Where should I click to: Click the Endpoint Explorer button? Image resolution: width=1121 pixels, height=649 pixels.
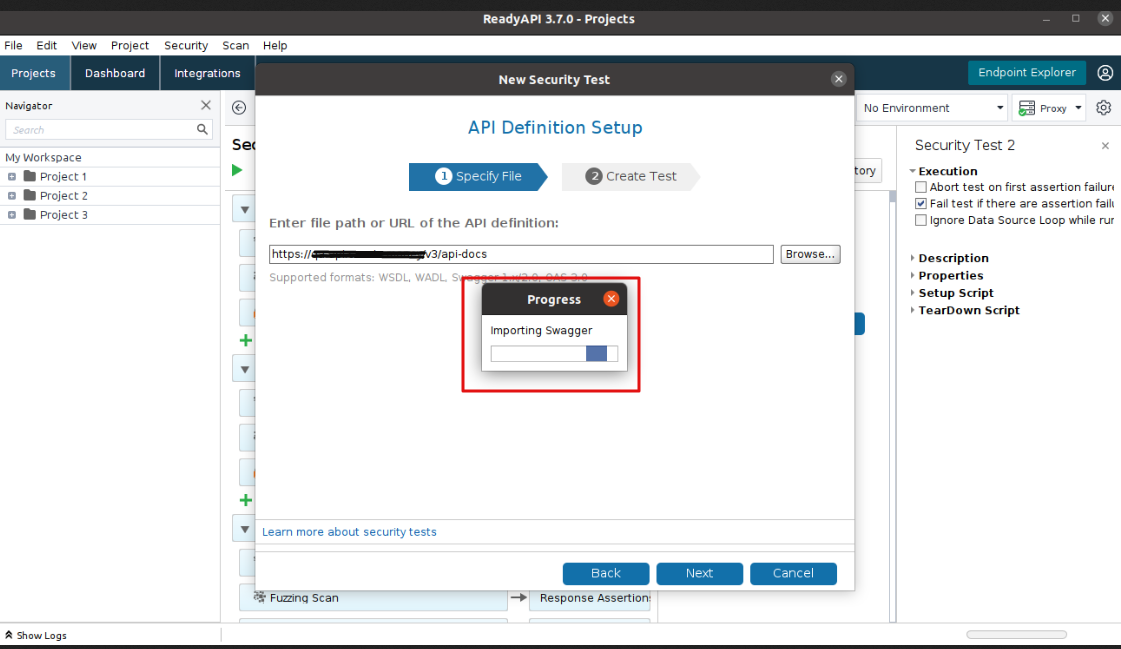pos(1027,72)
